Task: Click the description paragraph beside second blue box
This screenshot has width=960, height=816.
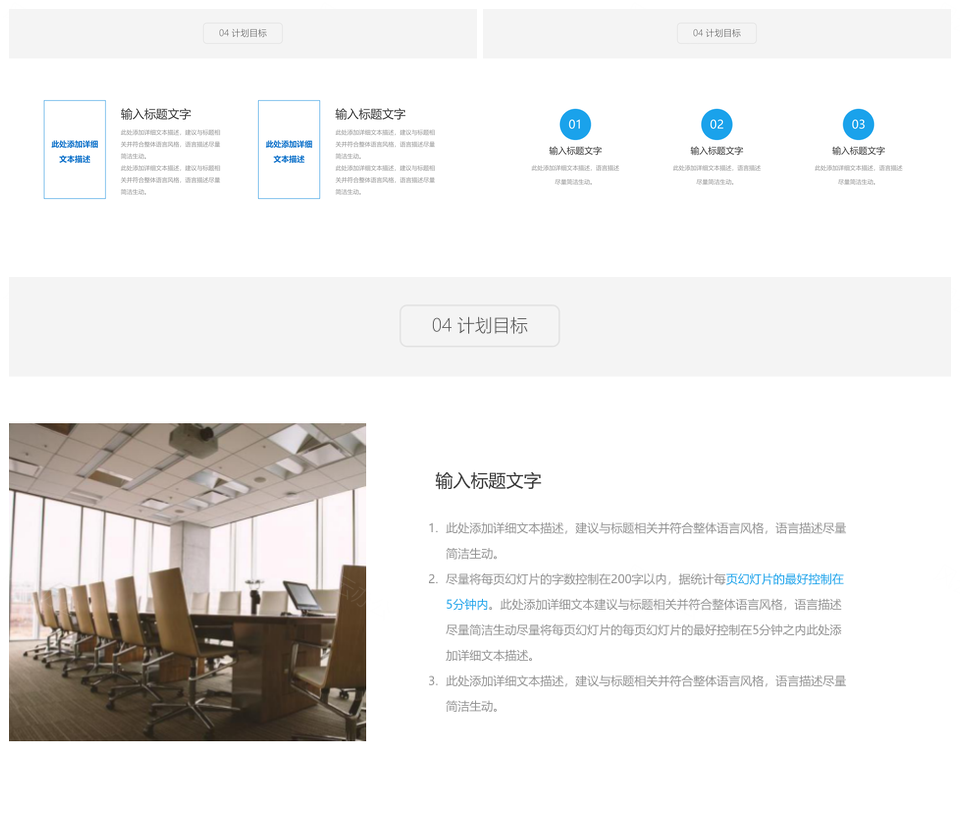Action: coord(384,162)
